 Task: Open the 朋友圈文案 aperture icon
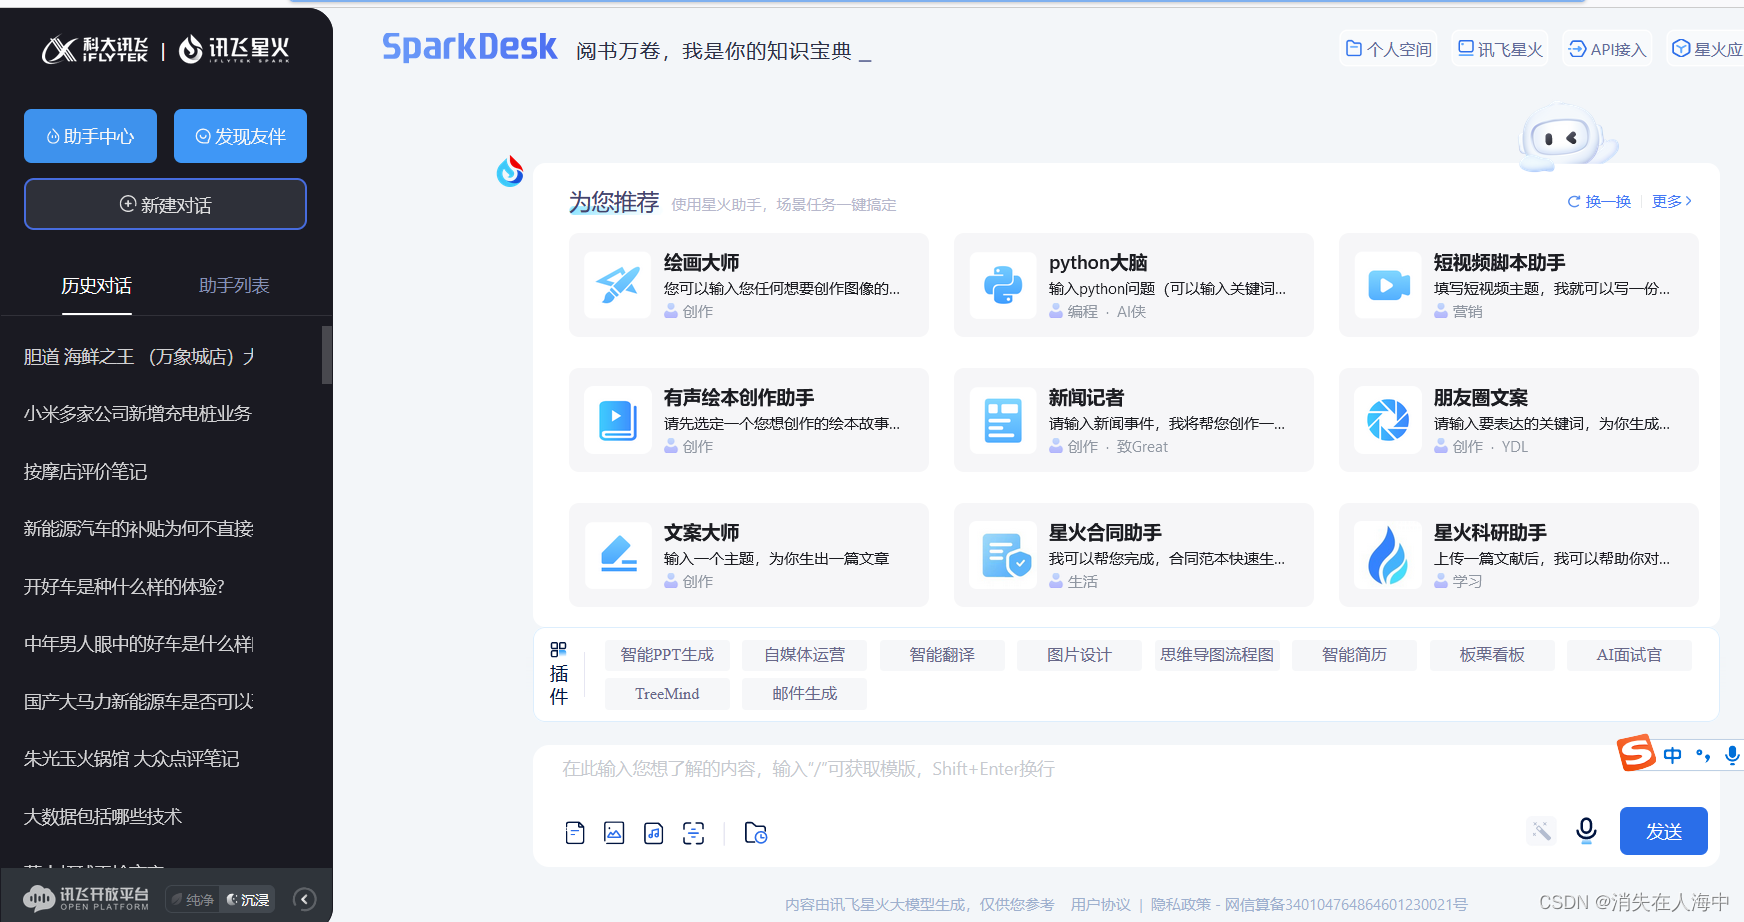[x=1388, y=420]
